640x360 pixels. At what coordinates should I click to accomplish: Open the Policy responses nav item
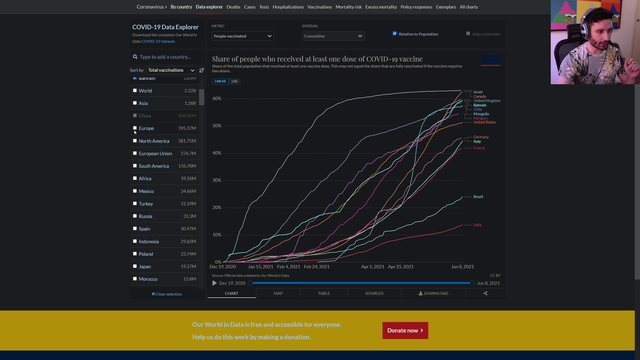pos(416,7)
